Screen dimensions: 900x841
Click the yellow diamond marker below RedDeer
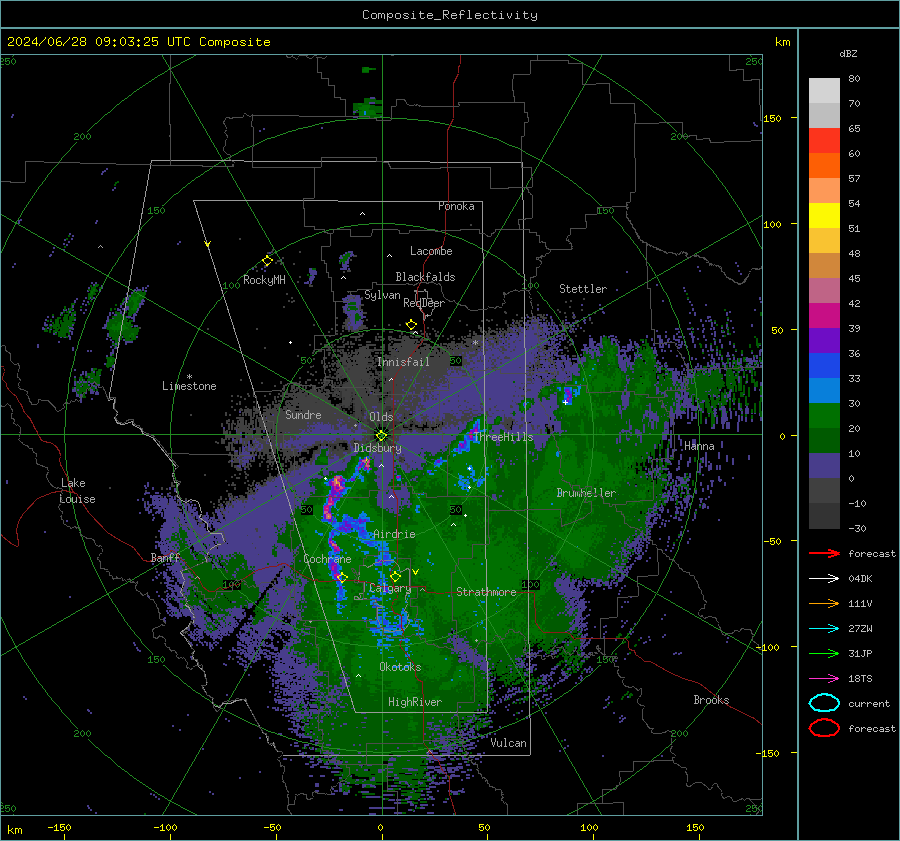pos(411,325)
